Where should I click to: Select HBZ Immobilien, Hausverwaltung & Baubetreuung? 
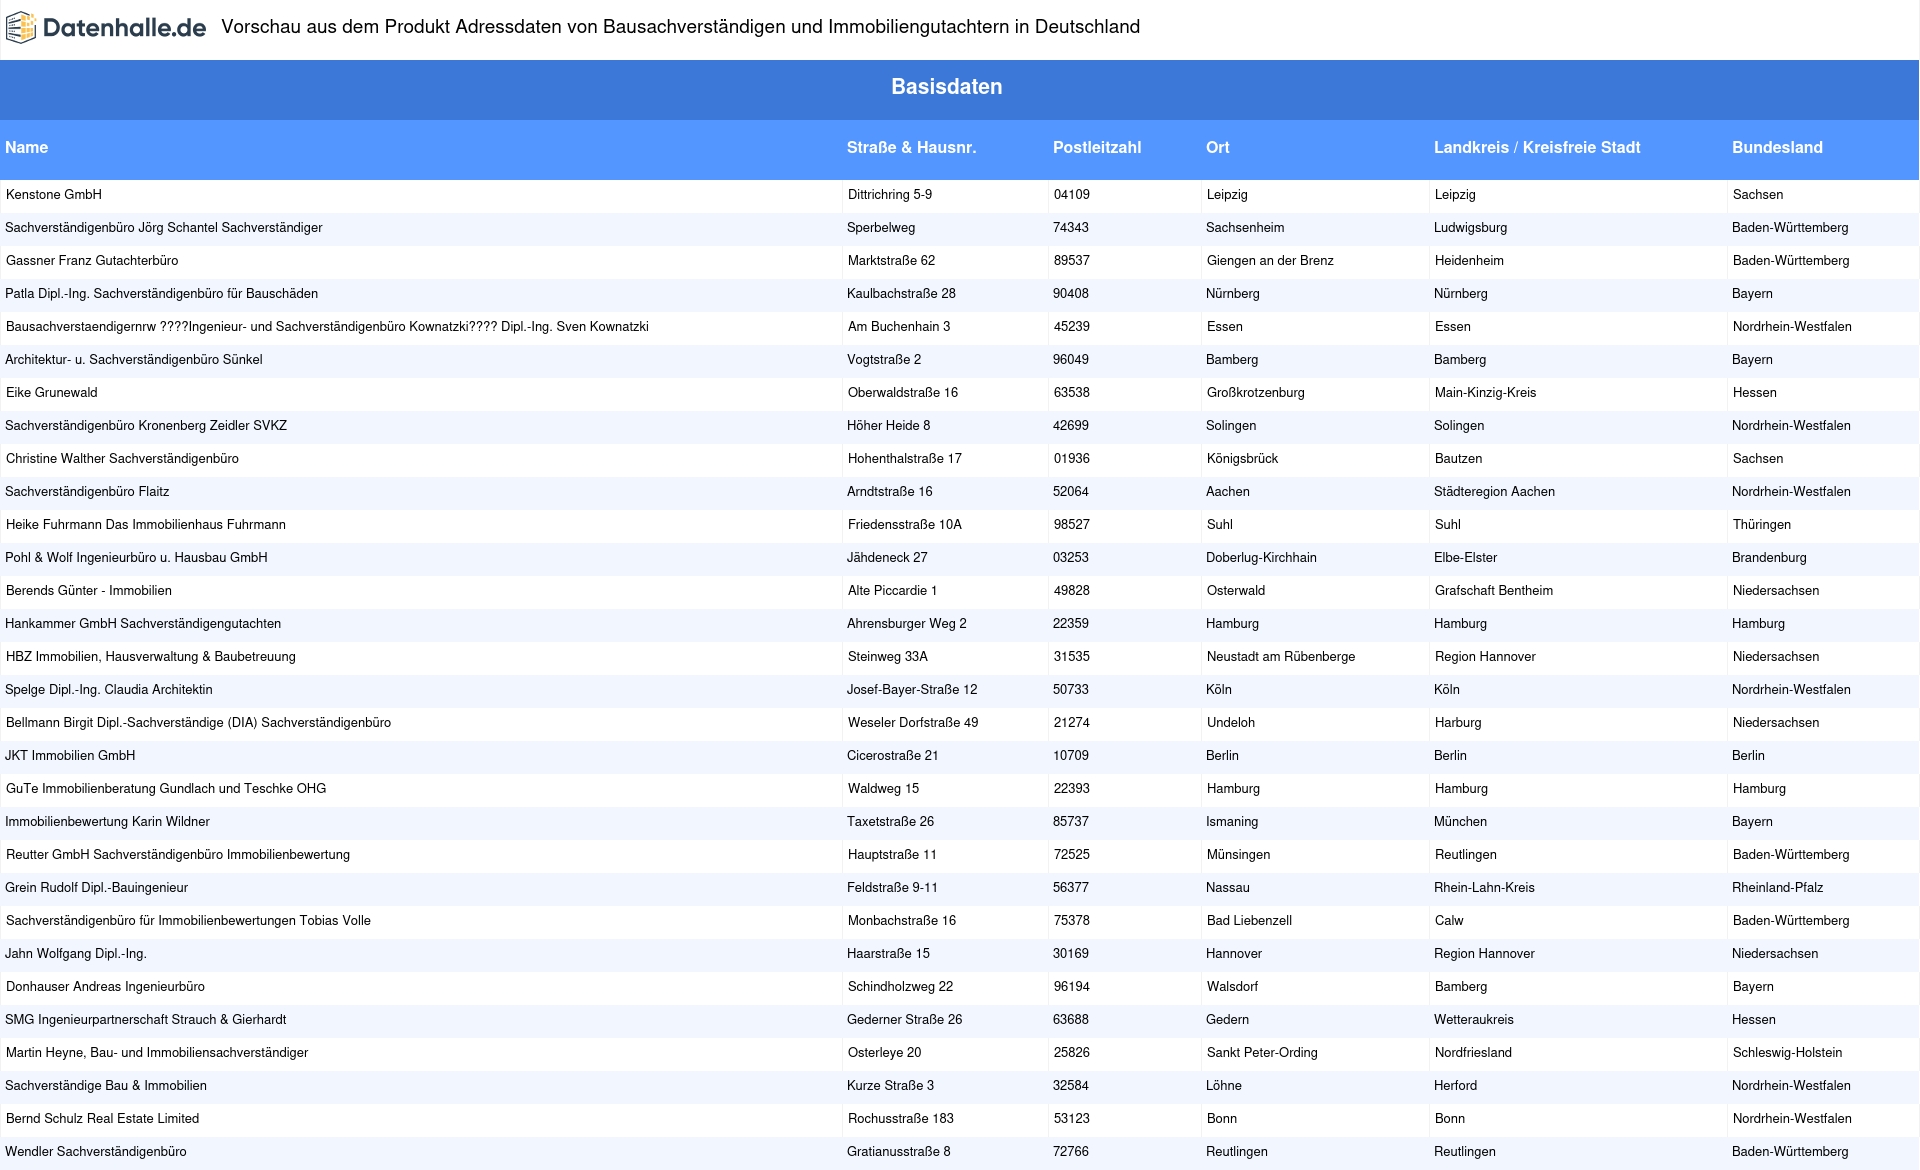[151, 656]
